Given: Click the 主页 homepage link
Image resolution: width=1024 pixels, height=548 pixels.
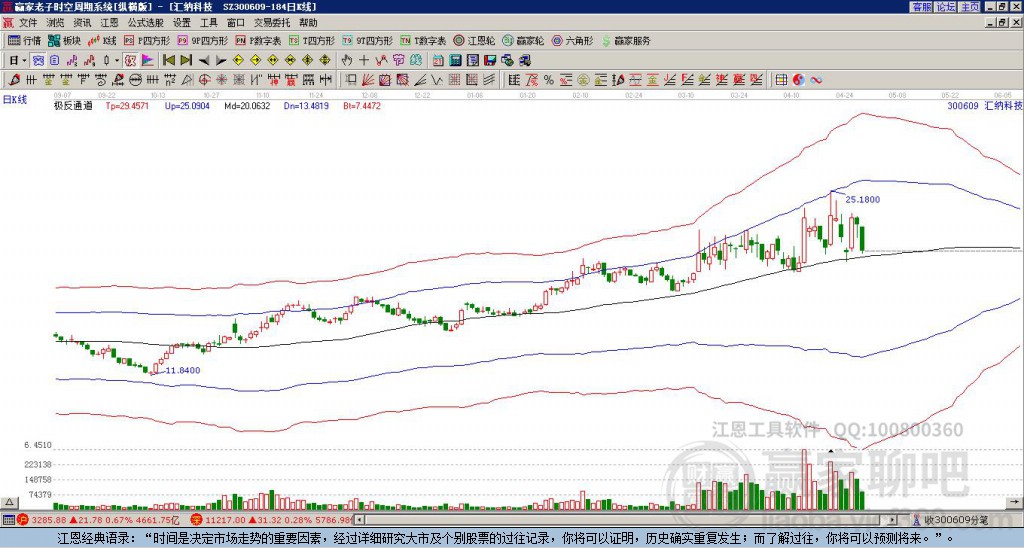Looking at the screenshot, I should [970, 7].
